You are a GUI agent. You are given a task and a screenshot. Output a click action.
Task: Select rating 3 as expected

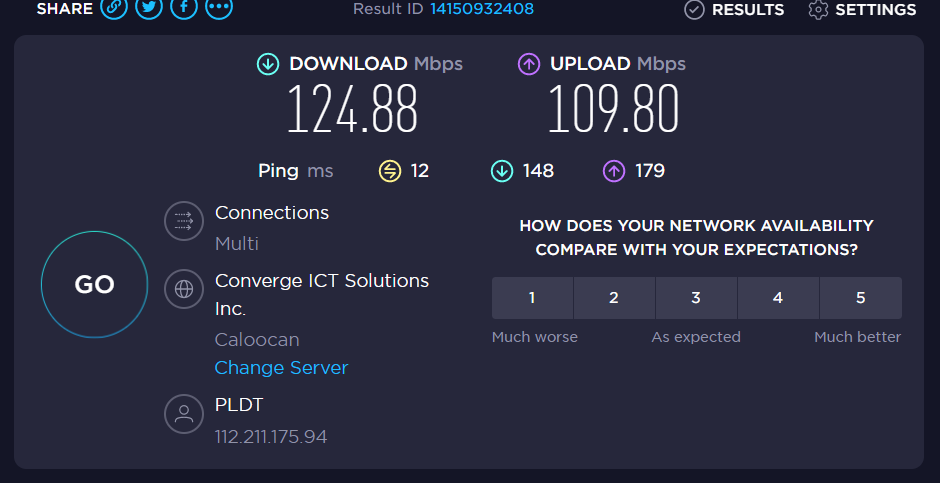pos(696,298)
